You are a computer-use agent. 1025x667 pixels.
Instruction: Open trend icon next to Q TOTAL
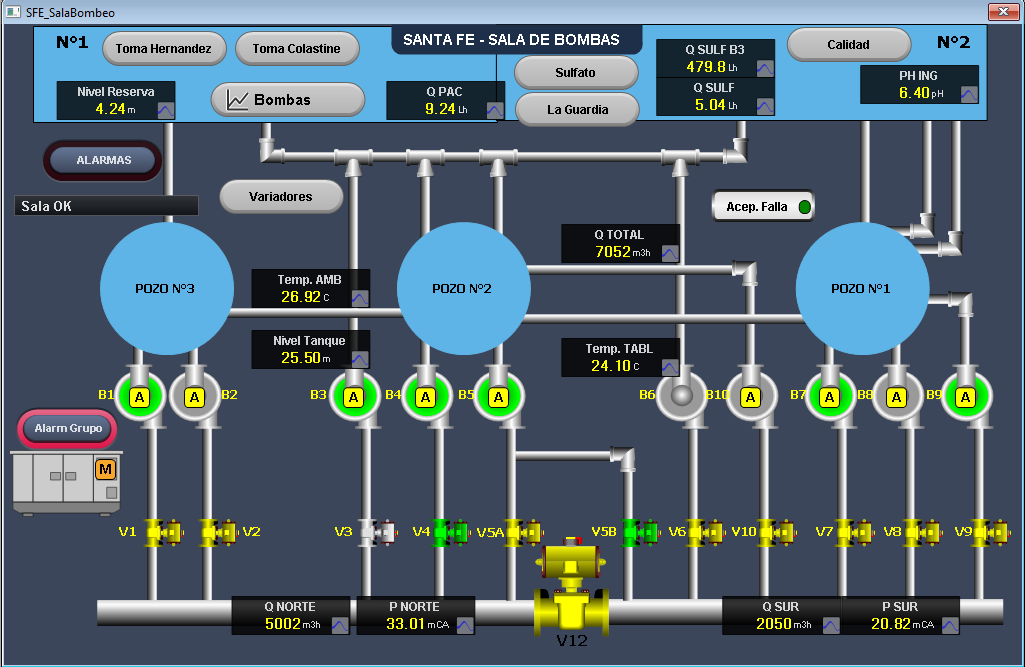[x=670, y=253]
